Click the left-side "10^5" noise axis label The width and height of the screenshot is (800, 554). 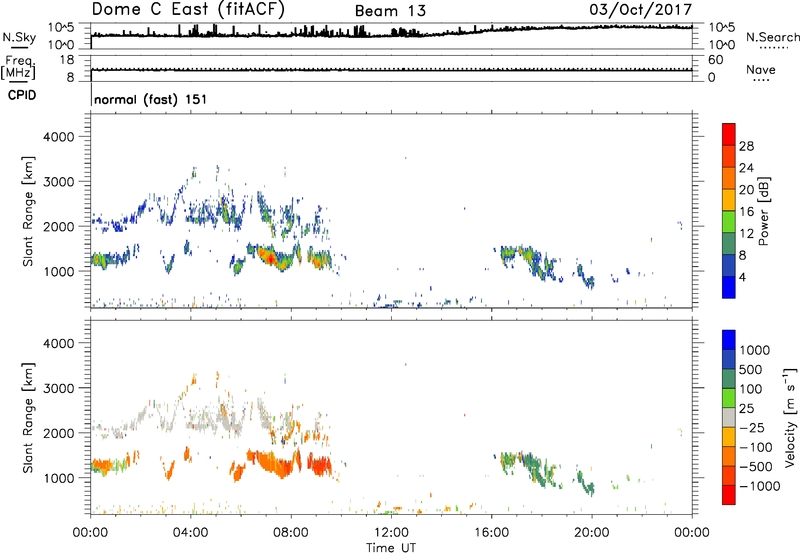coord(61,27)
